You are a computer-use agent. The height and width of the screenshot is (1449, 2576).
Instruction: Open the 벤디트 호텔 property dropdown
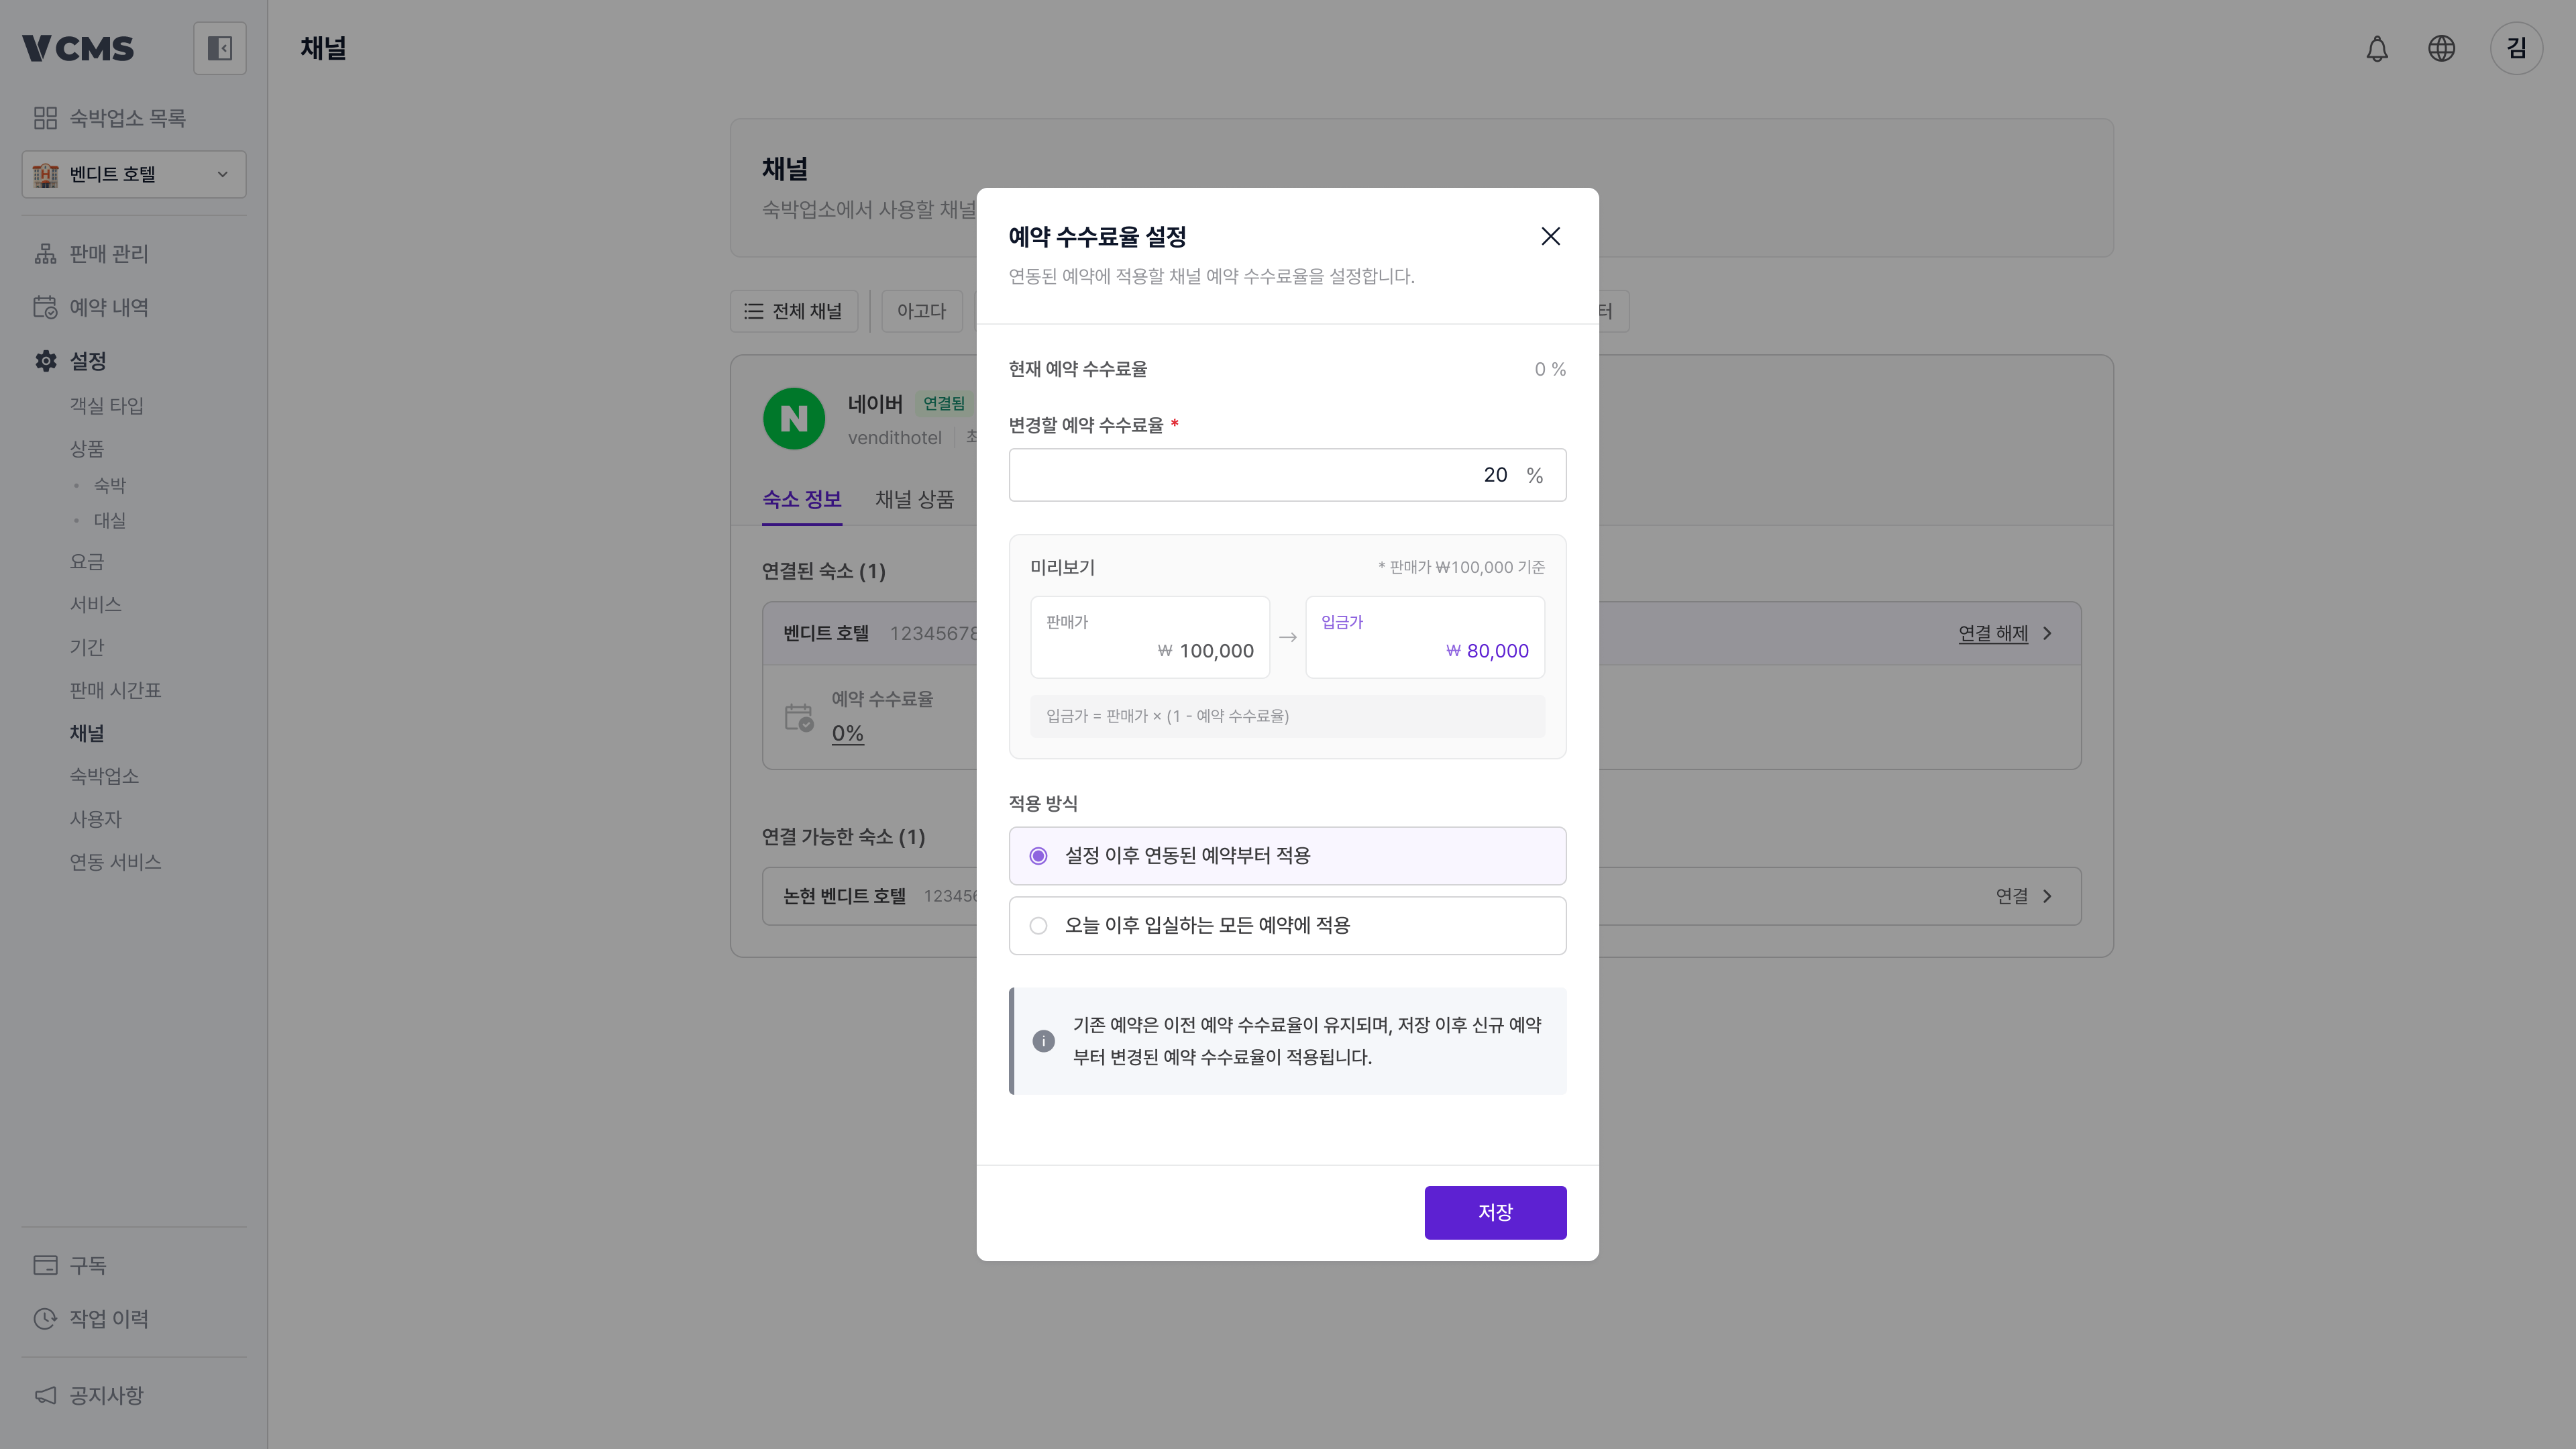pyautogui.click(x=134, y=174)
